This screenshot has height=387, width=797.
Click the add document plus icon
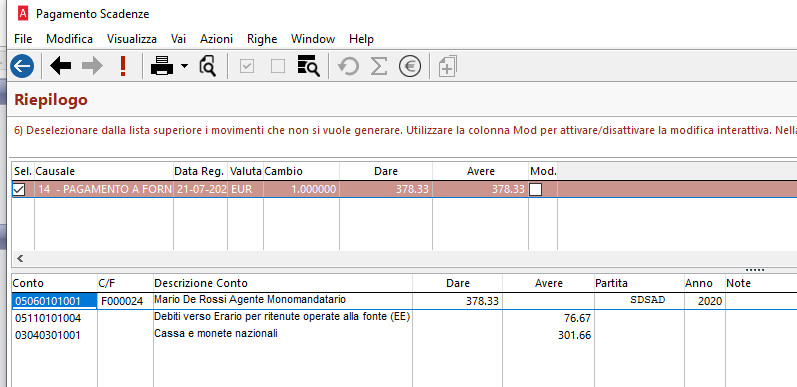[x=448, y=67]
